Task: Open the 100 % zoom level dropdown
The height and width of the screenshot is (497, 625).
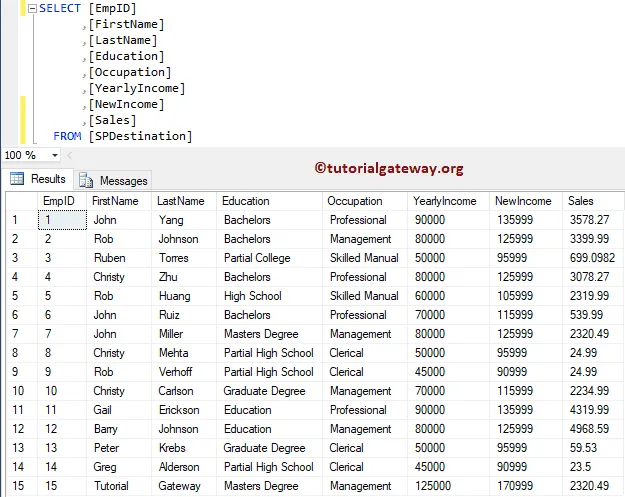Action: coord(55,155)
